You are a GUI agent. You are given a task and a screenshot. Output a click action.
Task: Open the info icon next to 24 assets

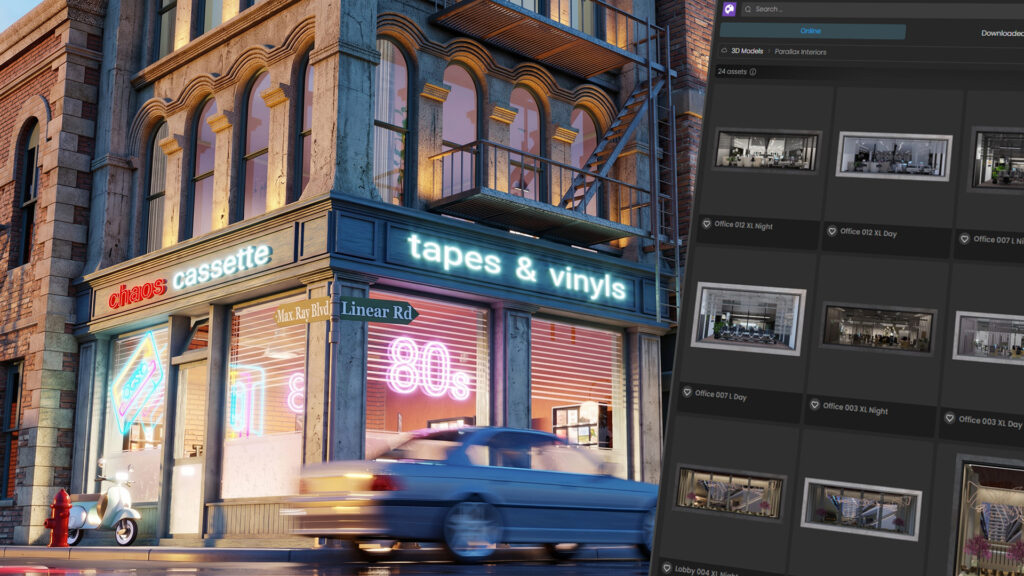(753, 72)
